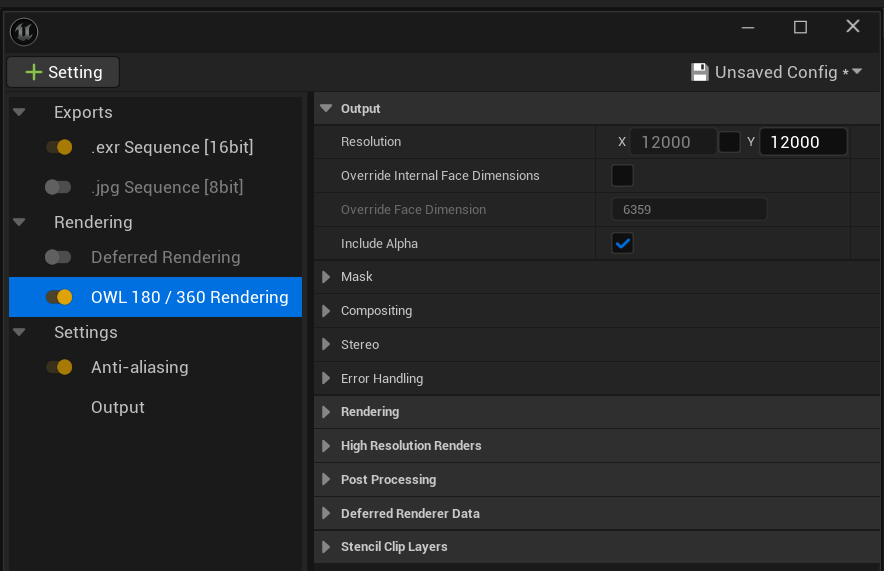Select the Deferred Rendering item
The width and height of the screenshot is (884, 571).
pos(166,257)
